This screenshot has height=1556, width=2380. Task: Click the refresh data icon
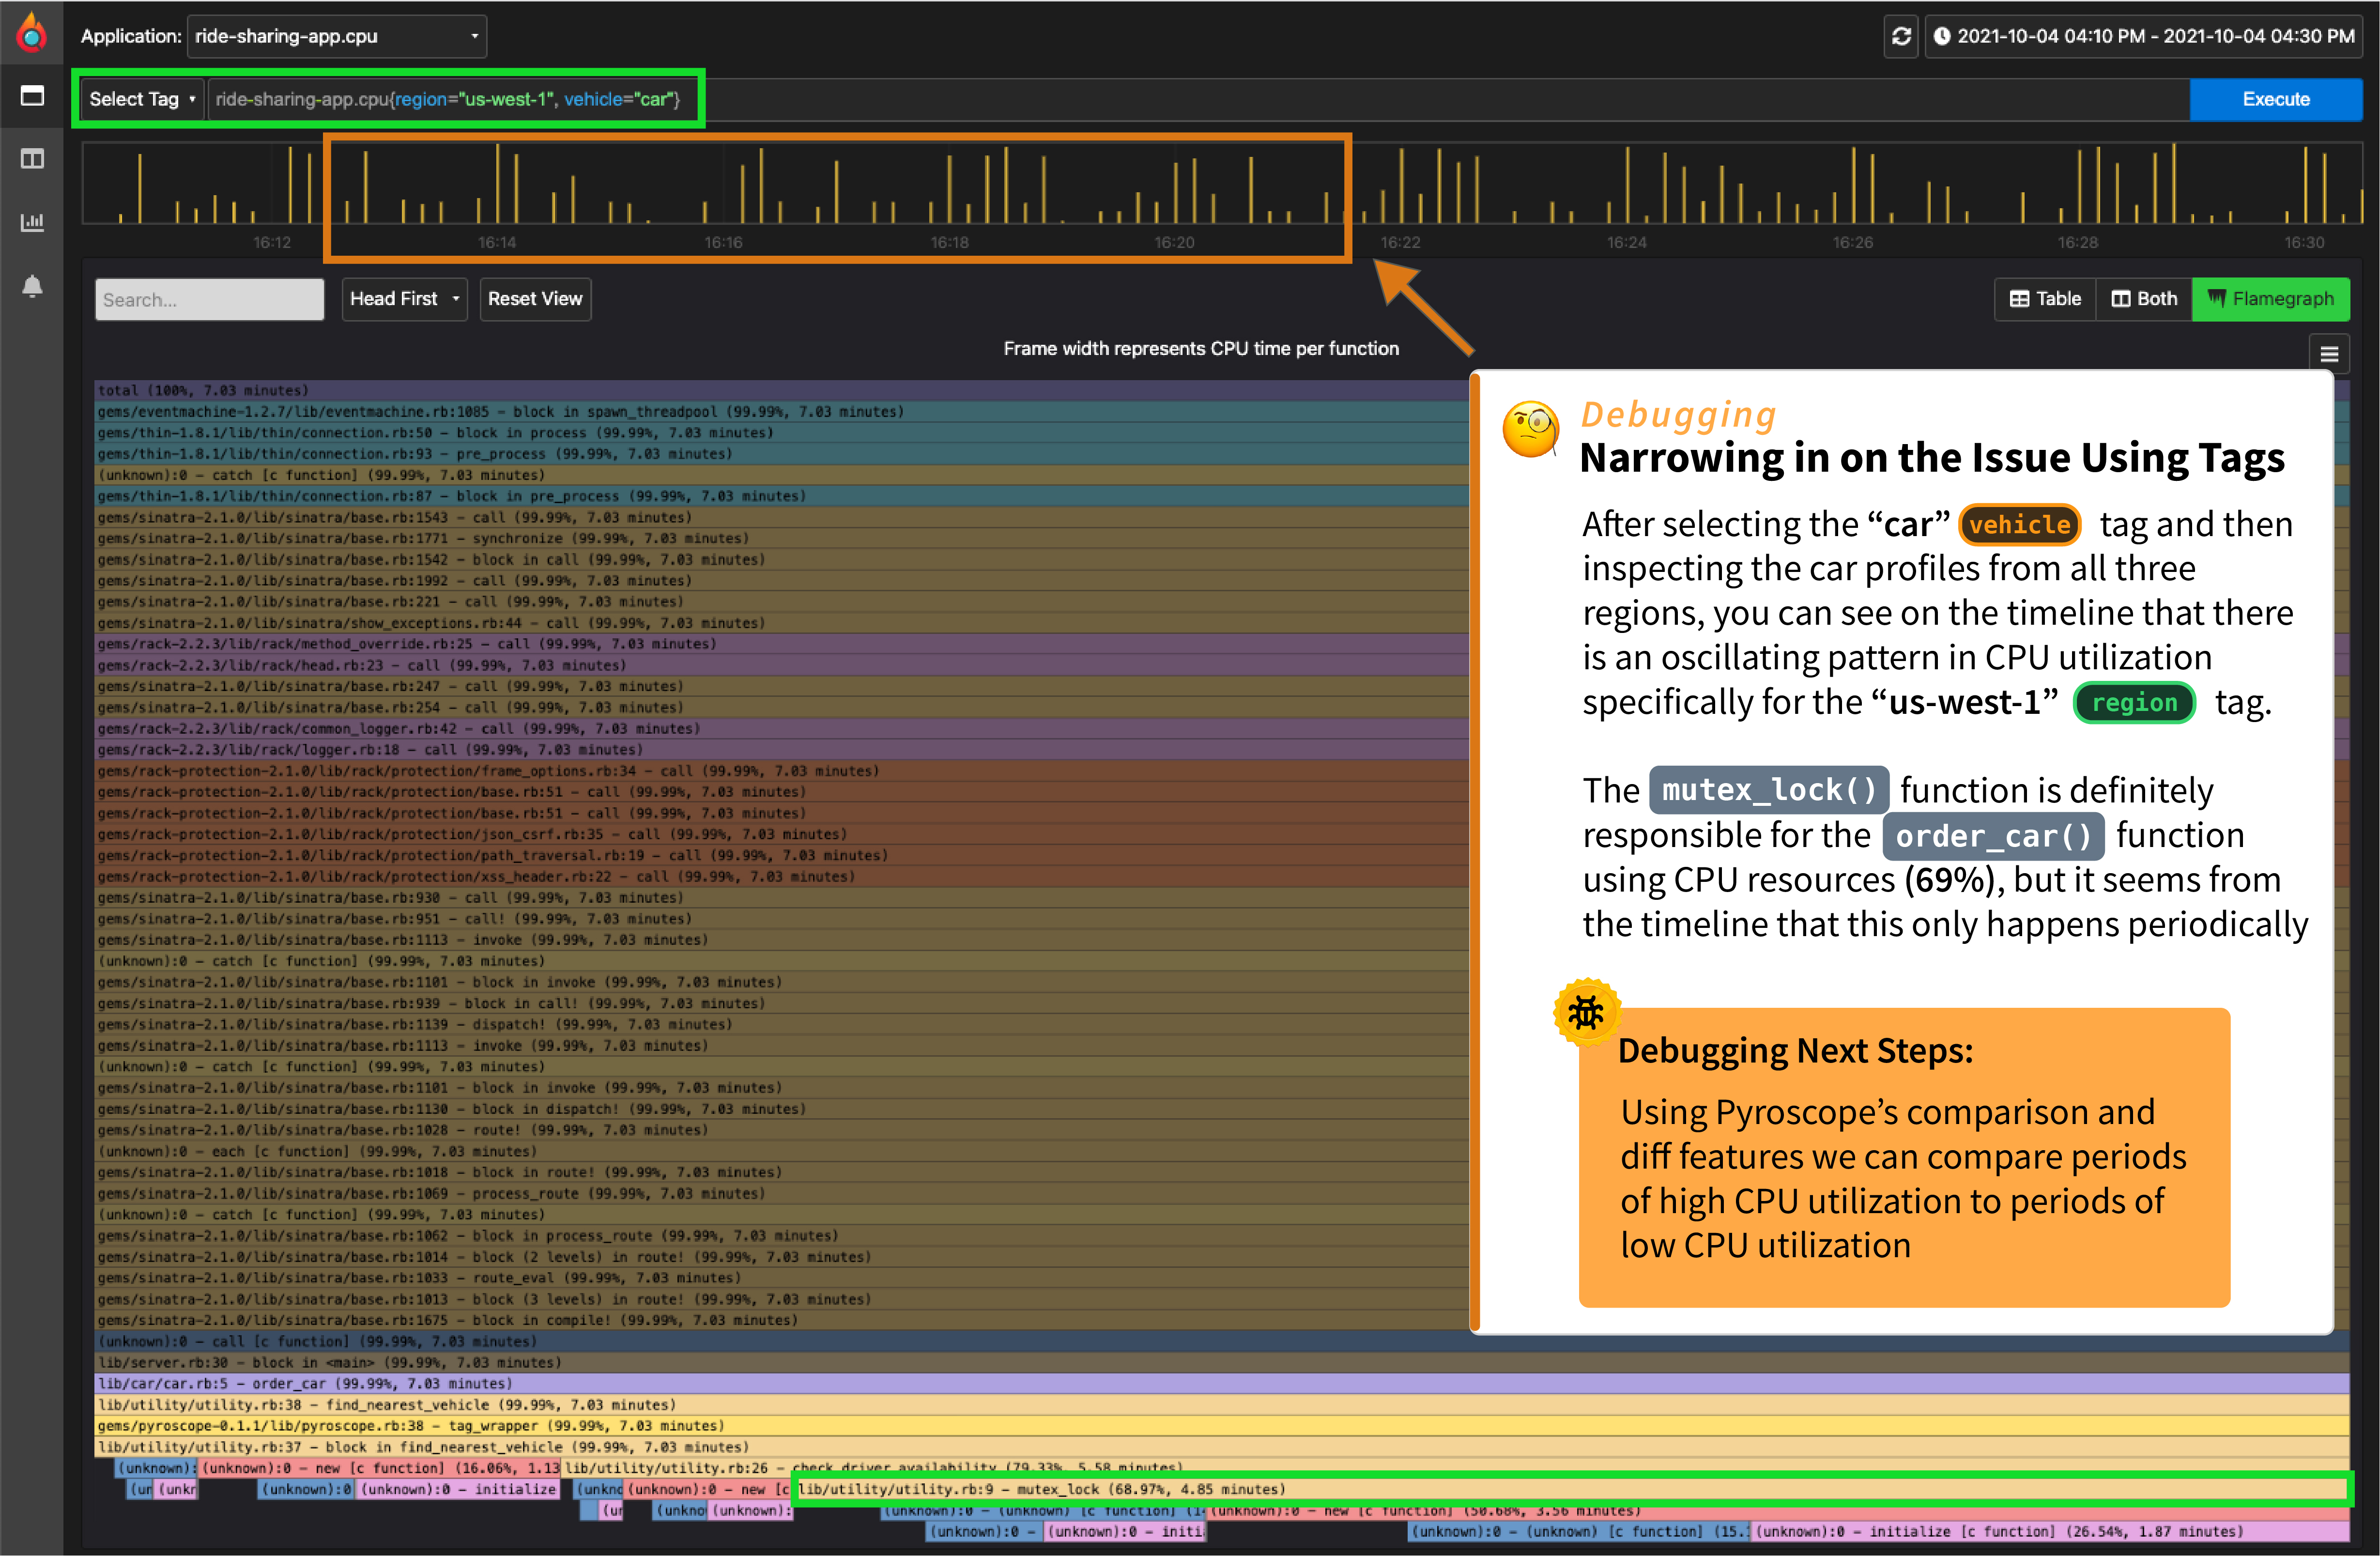coord(1901,36)
